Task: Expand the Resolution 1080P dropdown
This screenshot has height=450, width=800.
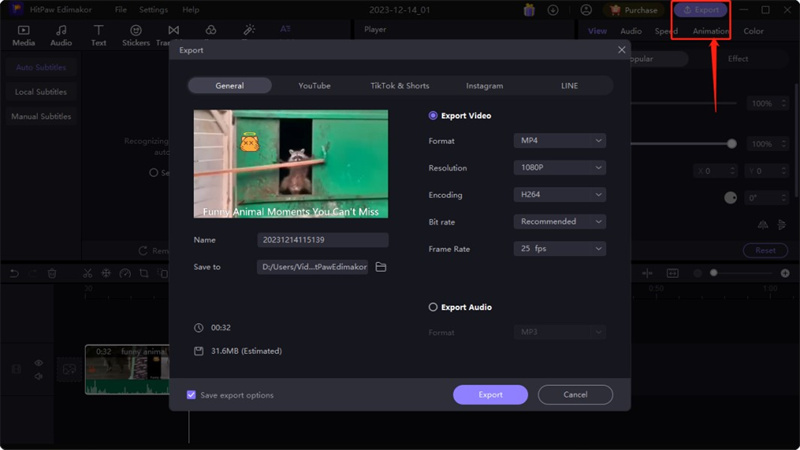Action: pyautogui.click(x=560, y=168)
